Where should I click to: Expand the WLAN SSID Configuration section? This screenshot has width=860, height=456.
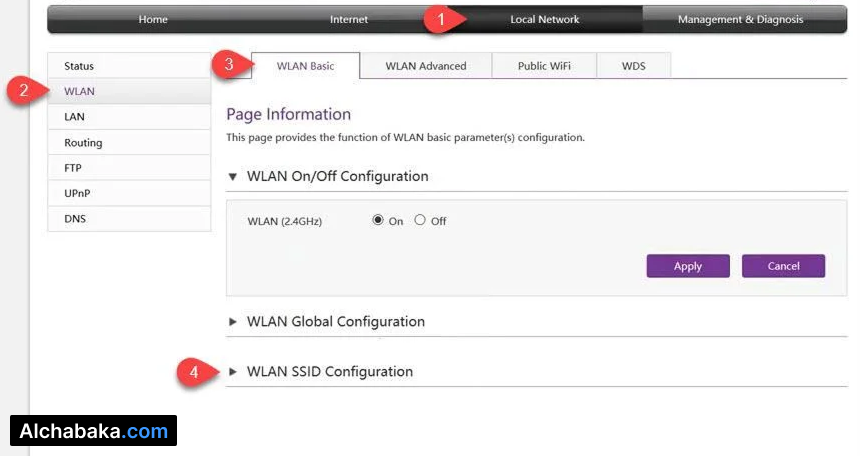(x=329, y=372)
